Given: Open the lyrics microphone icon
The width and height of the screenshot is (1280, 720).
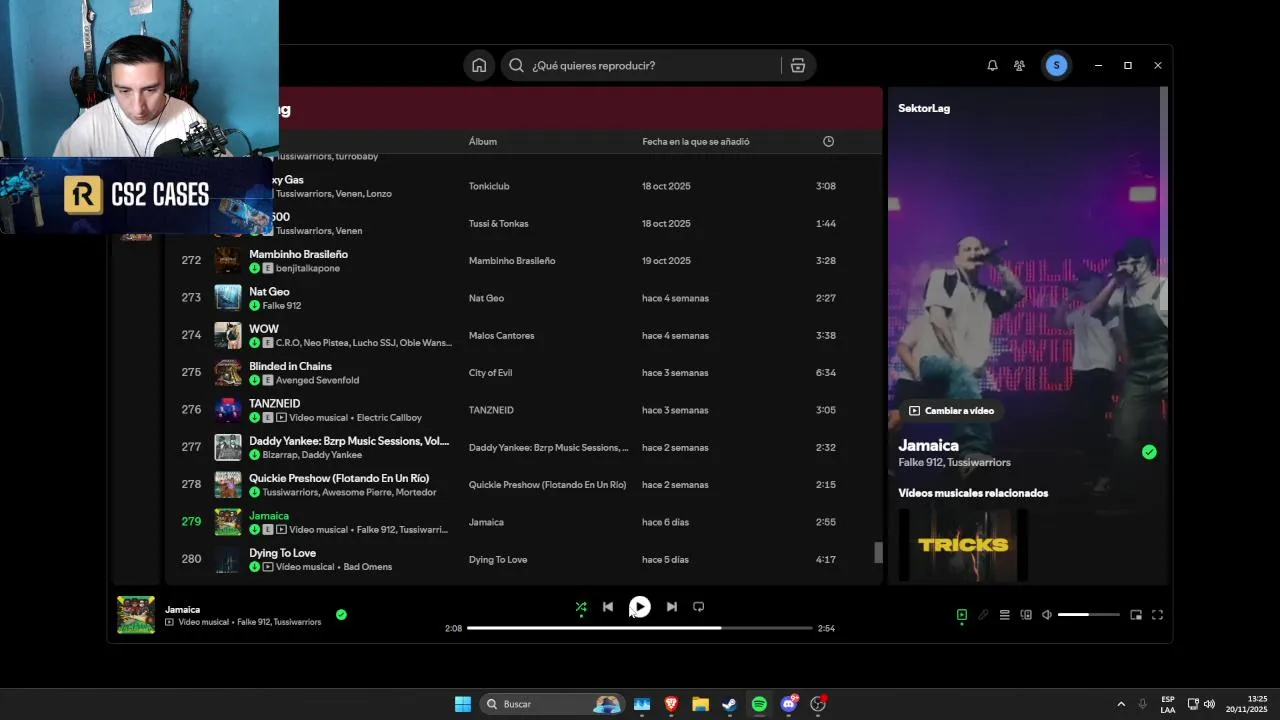Looking at the screenshot, I should click(983, 615).
